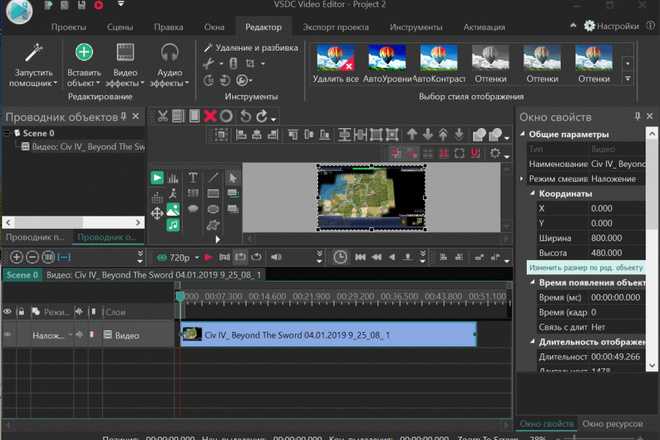
Task: Click the clock time icon on timeline toolbar
Action: (340, 257)
